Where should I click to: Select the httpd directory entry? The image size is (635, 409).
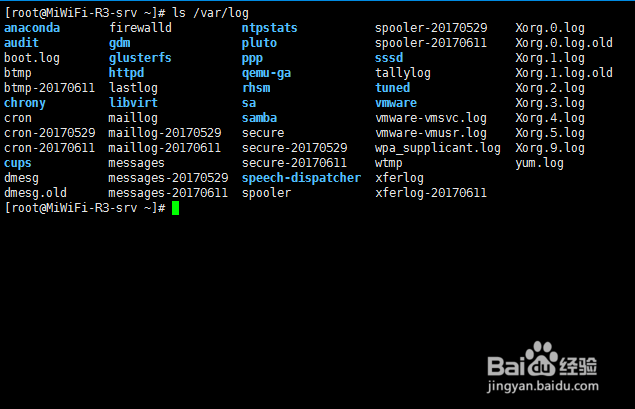coord(126,73)
